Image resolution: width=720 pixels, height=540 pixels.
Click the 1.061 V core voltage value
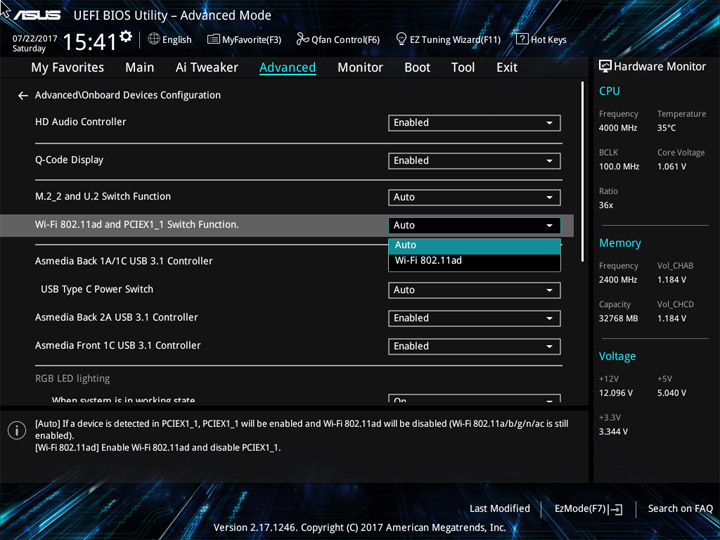click(671, 167)
